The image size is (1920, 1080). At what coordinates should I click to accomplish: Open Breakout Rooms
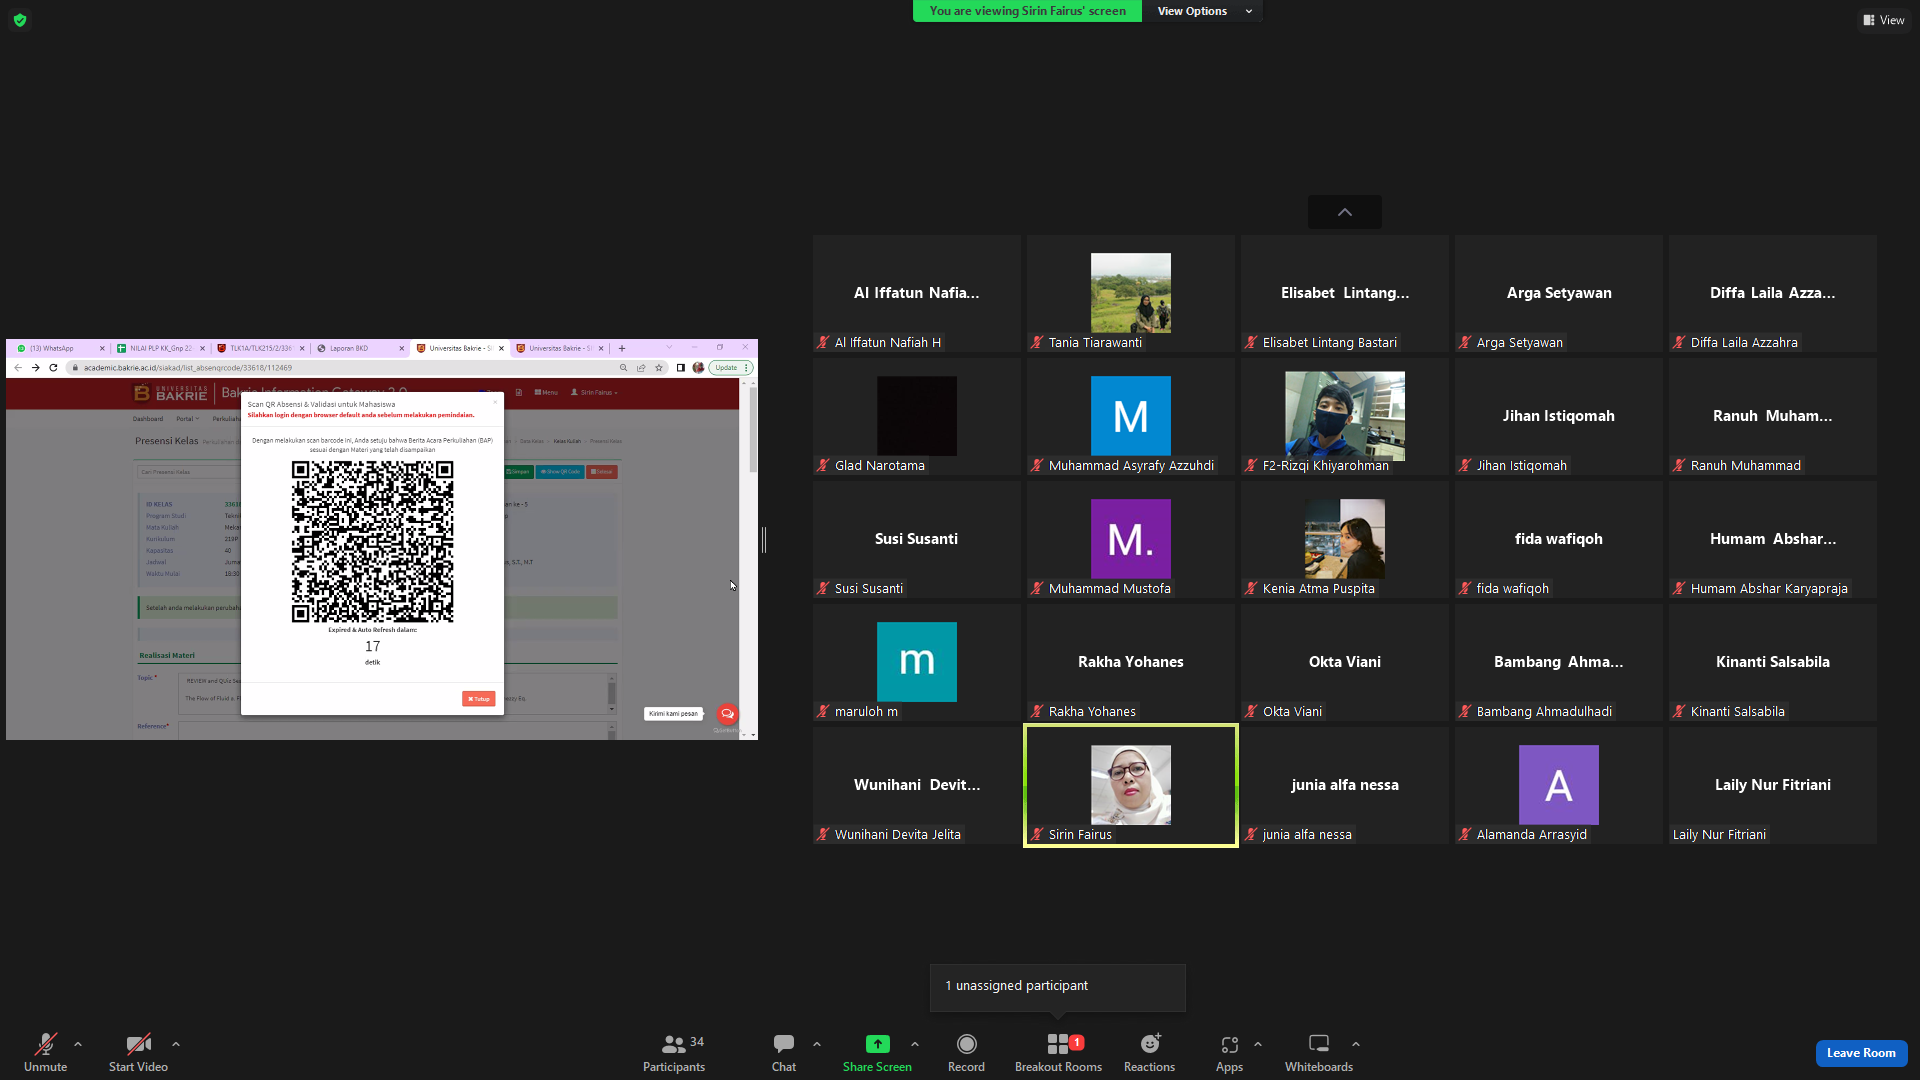pyautogui.click(x=1058, y=1053)
